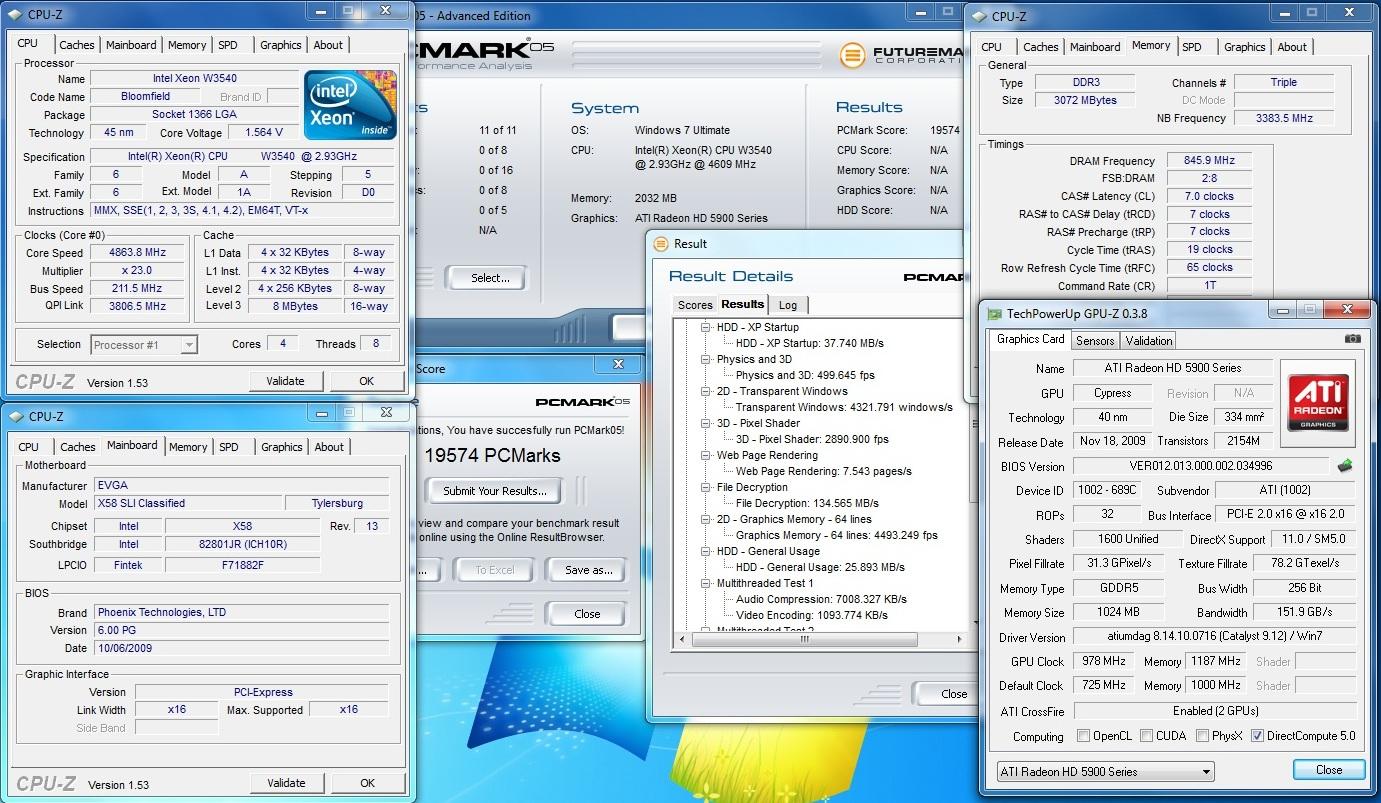
Task: Open Caches tab in CPU-Z CPU window
Action: (77, 45)
